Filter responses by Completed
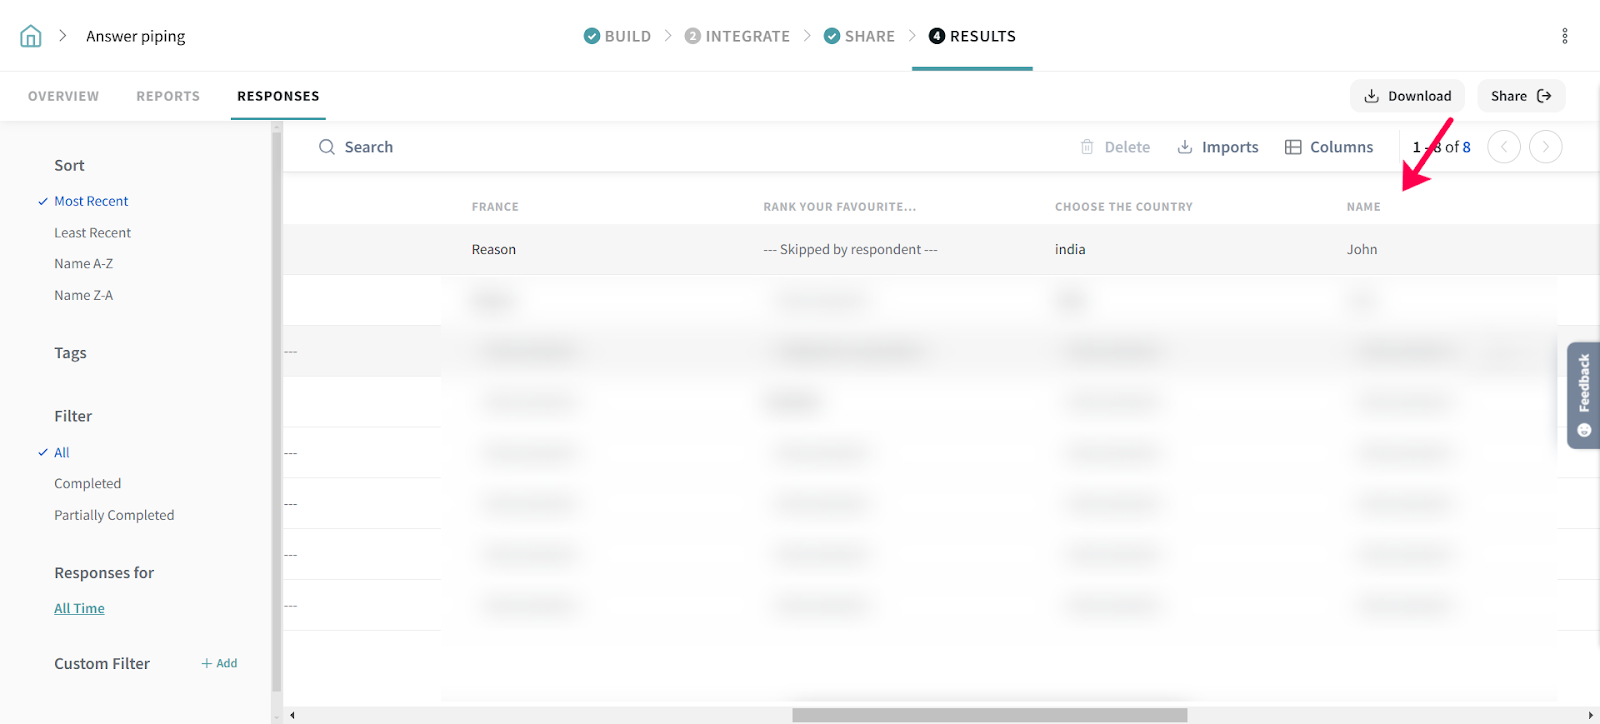 (87, 484)
